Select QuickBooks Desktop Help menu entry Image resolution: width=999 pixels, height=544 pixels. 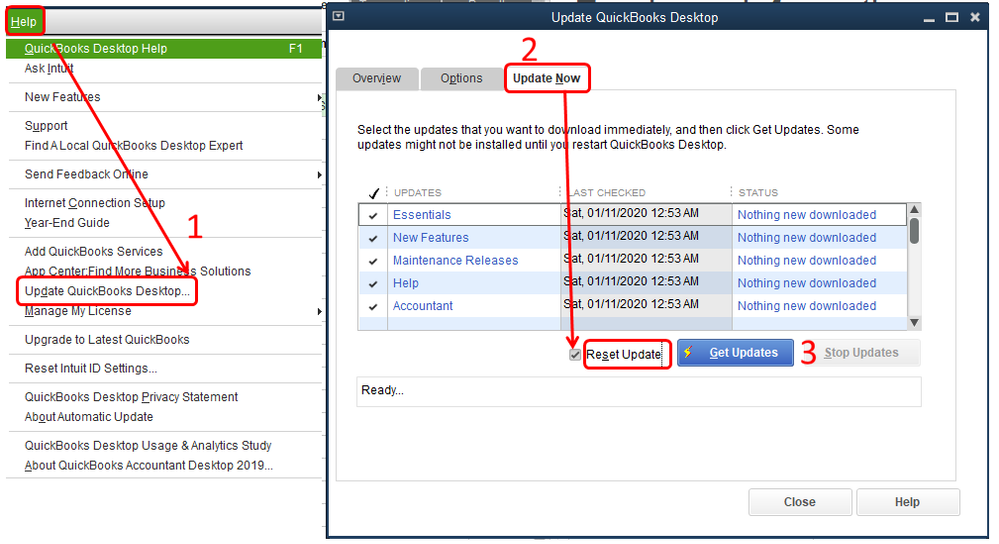pyautogui.click(x=164, y=48)
